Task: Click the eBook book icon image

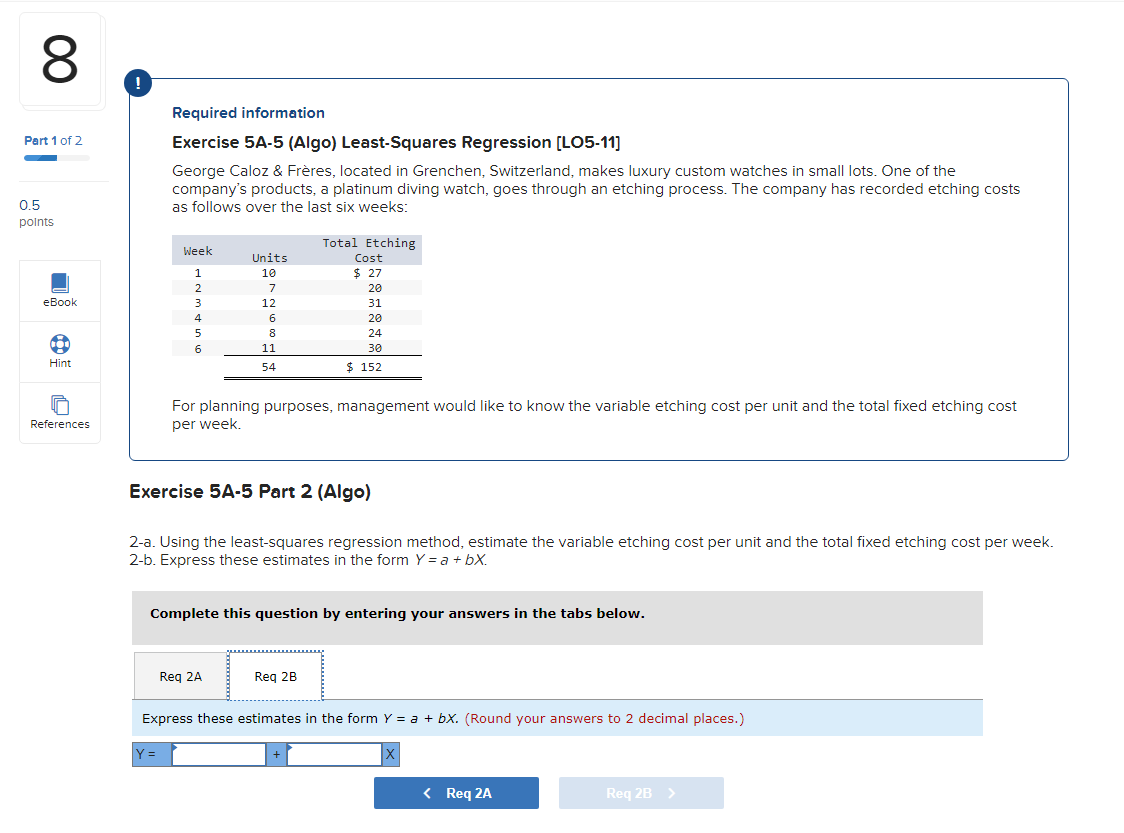Action: click(59, 283)
